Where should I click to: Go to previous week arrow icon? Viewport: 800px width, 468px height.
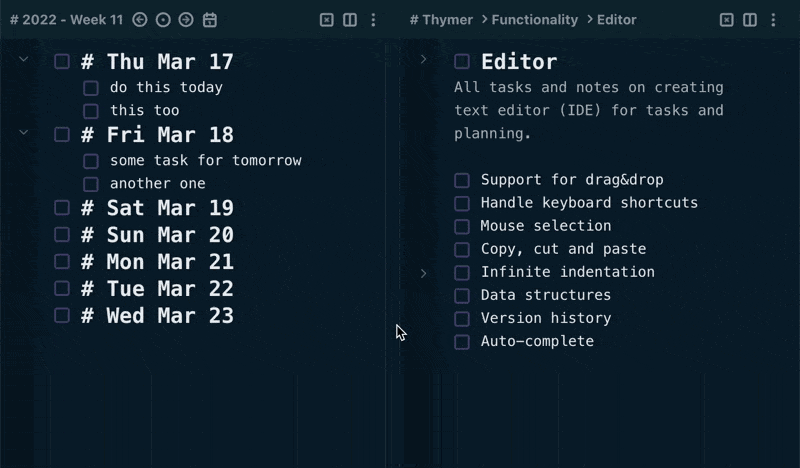[140, 20]
